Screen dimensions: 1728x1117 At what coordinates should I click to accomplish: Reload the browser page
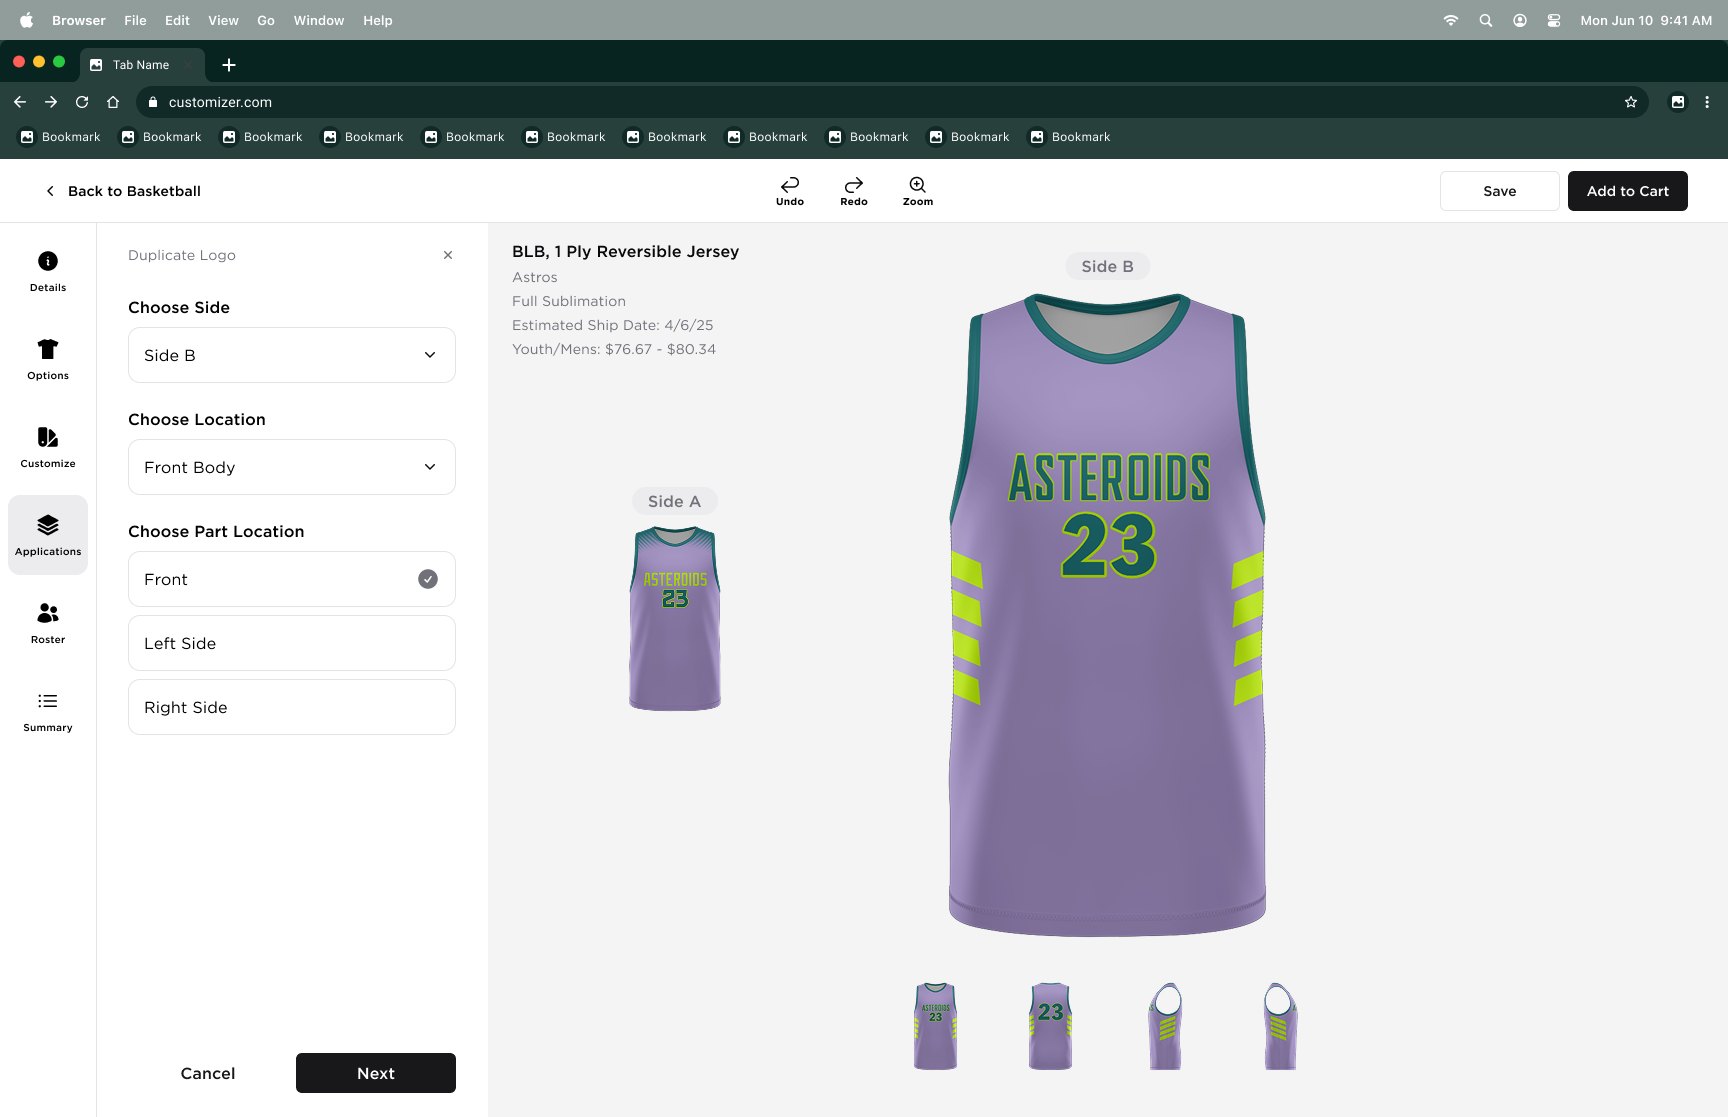(x=82, y=102)
